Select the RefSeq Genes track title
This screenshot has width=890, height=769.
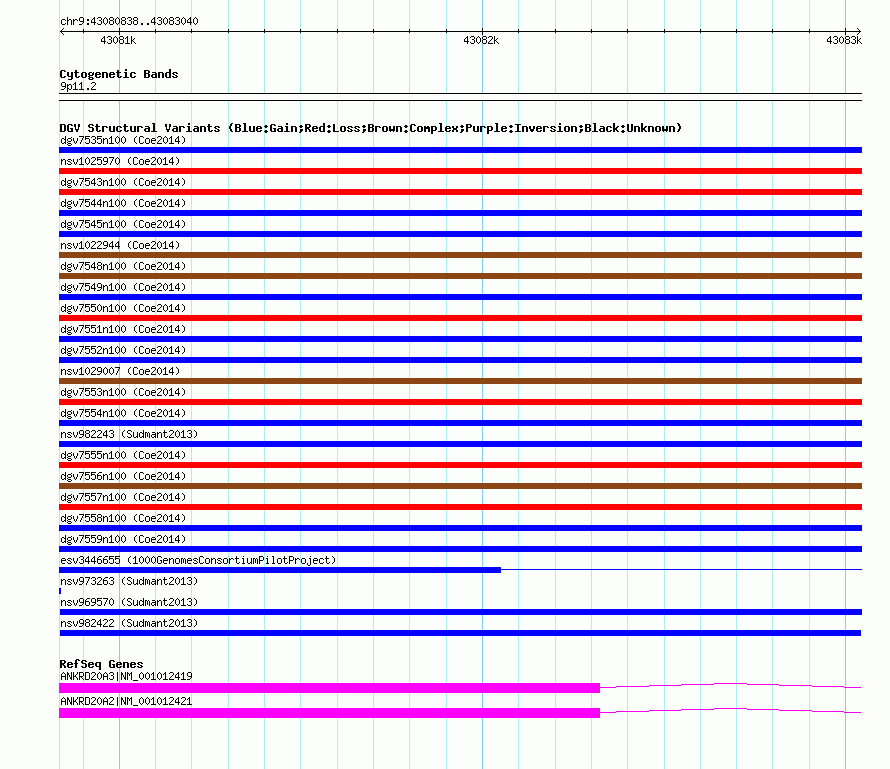coord(102,664)
